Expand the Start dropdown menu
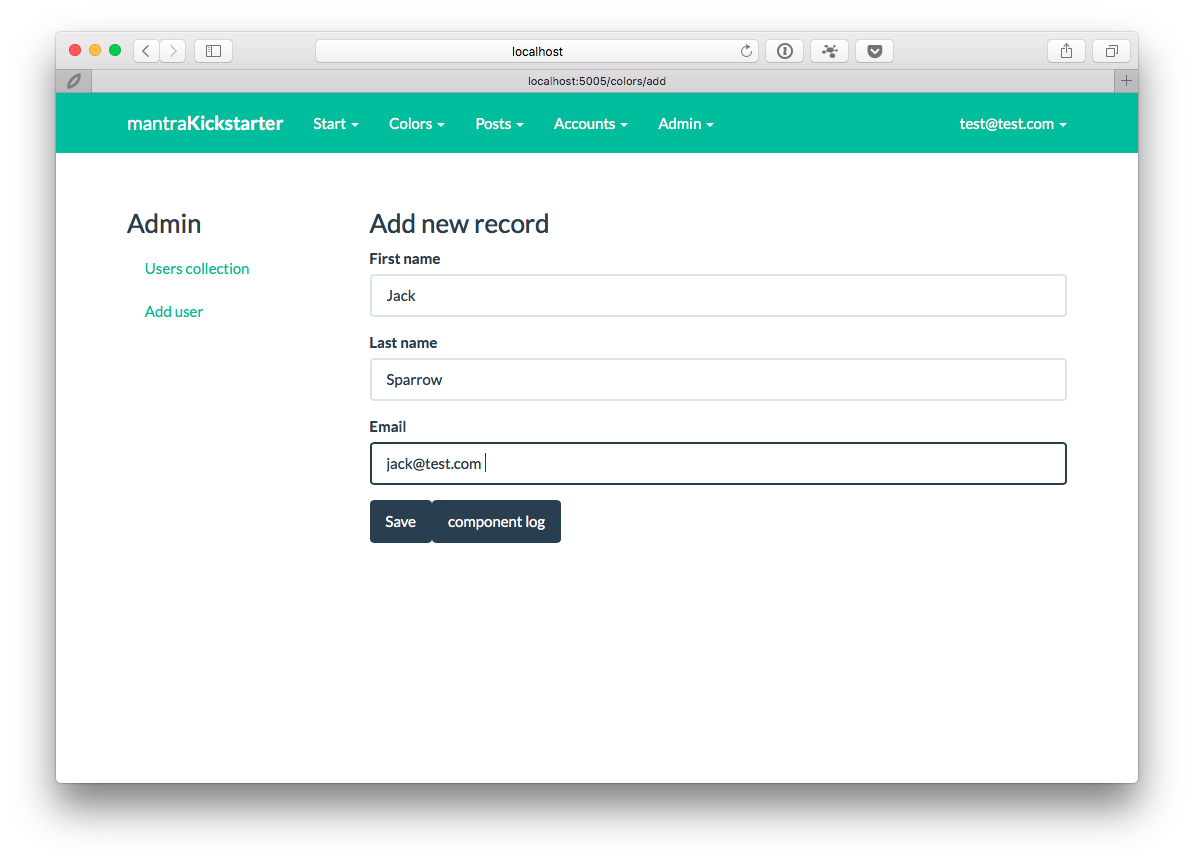Screen dimensions: 1194x863 (336, 123)
